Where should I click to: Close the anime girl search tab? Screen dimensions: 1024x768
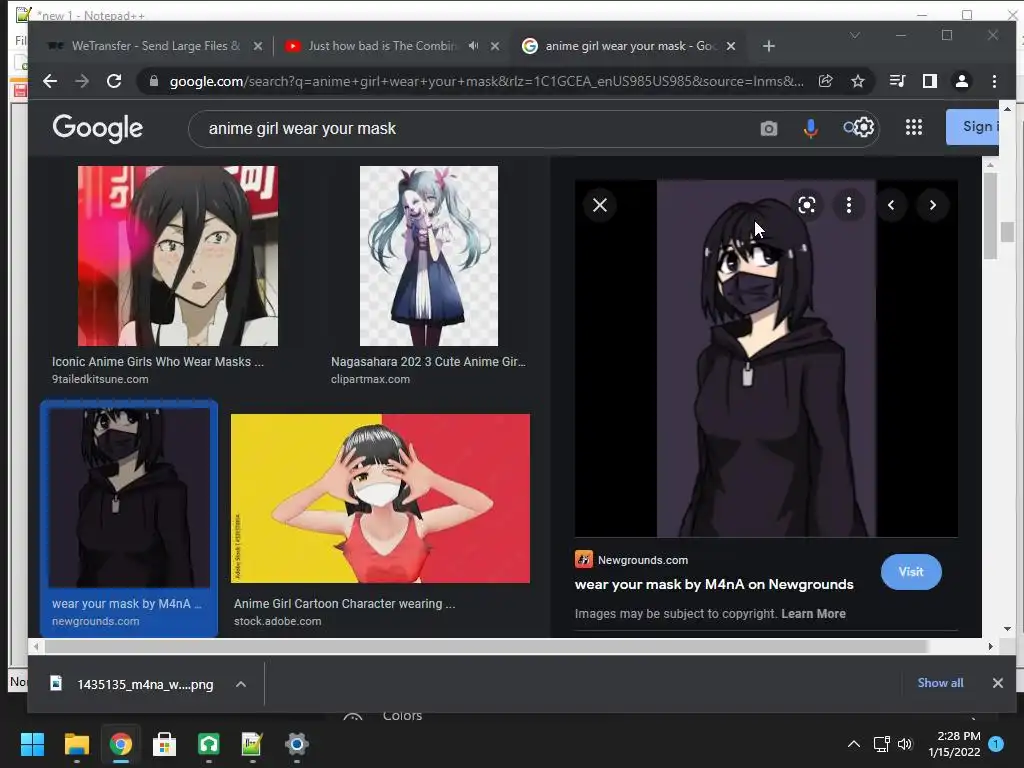tap(731, 46)
